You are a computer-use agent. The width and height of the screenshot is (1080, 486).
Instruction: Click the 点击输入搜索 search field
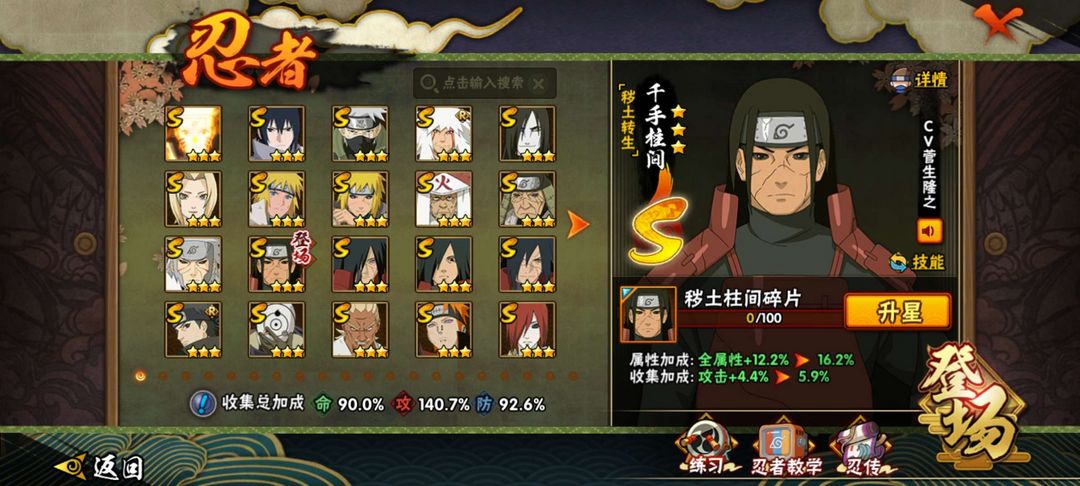(x=485, y=83)
